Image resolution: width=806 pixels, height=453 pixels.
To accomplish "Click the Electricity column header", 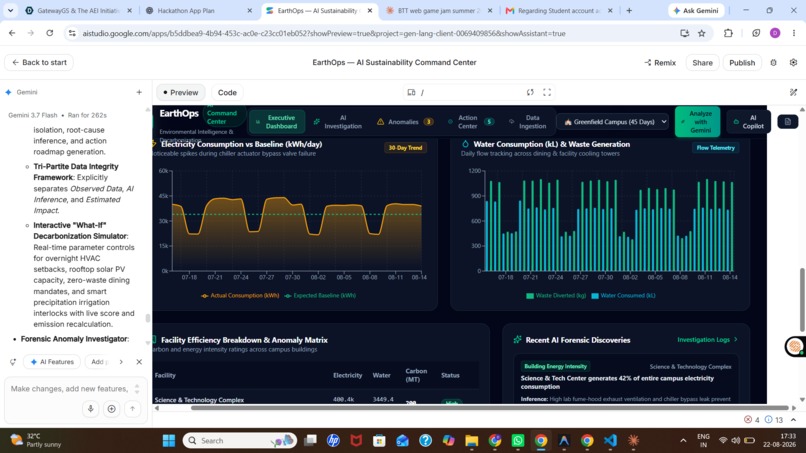I will pos(347,375).
